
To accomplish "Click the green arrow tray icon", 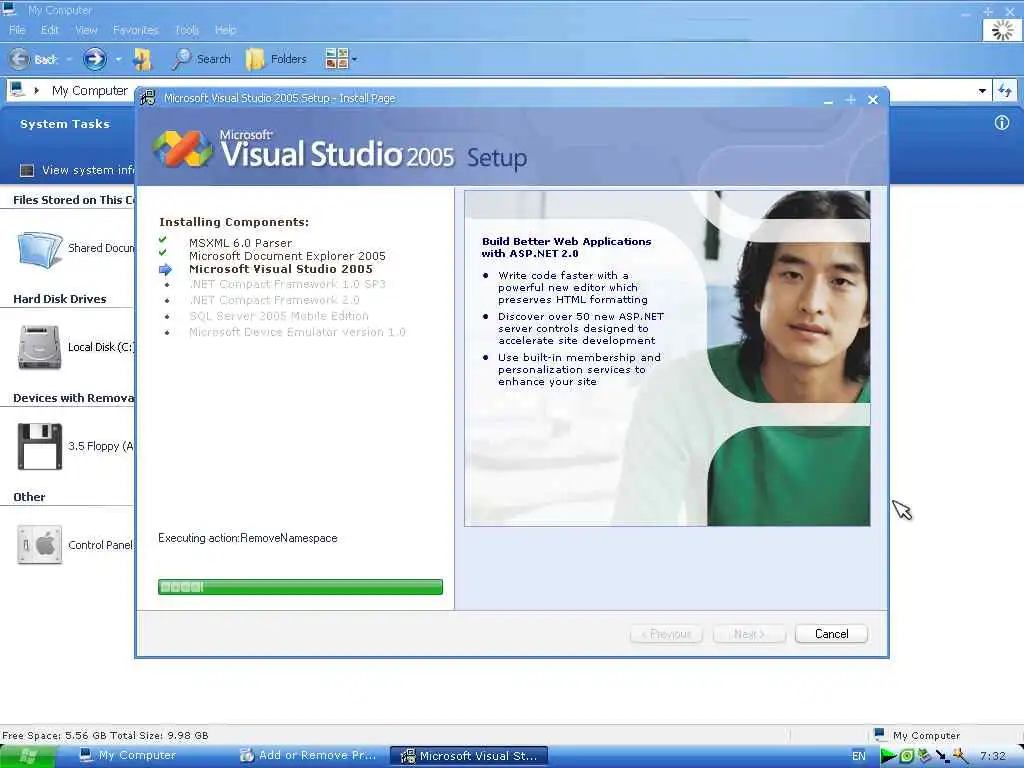I will [x=888, y=756].
